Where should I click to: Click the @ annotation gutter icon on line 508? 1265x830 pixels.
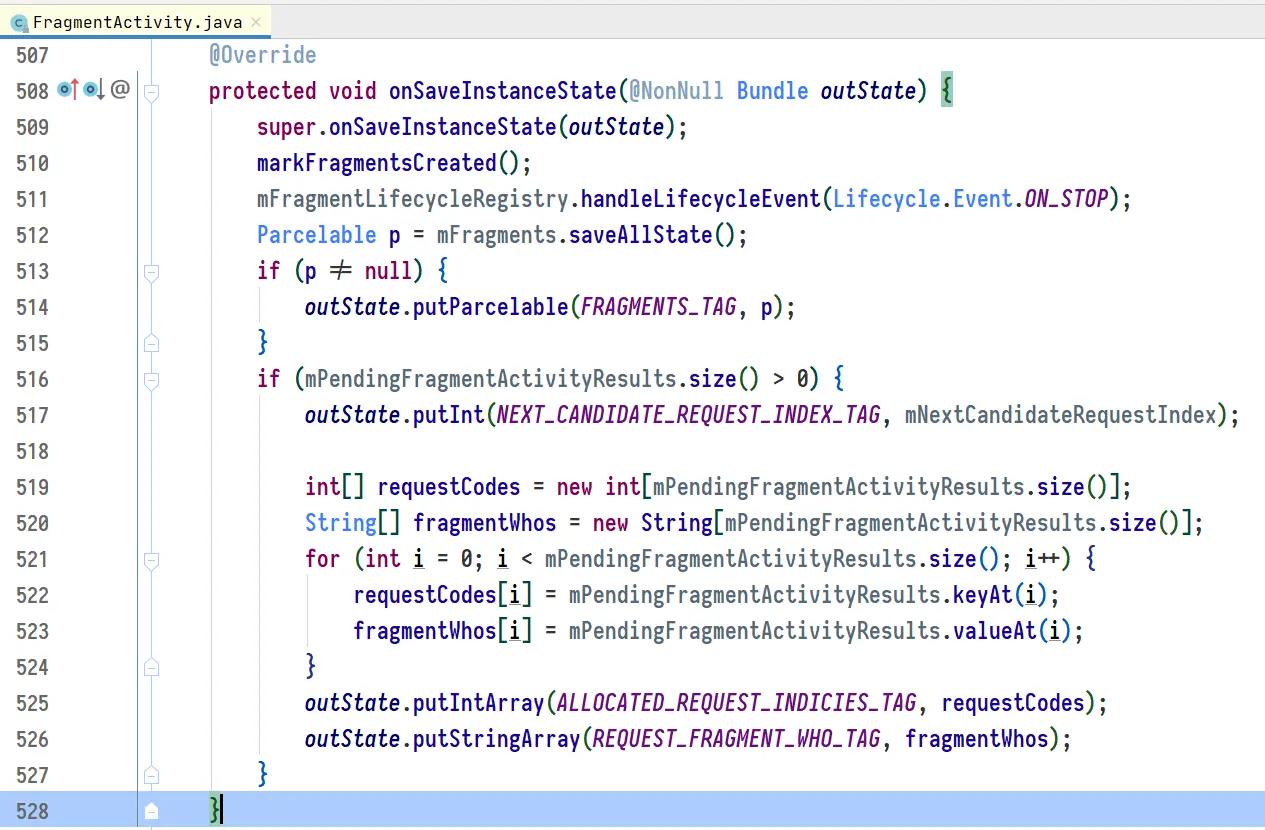click(x=120, y=90)
